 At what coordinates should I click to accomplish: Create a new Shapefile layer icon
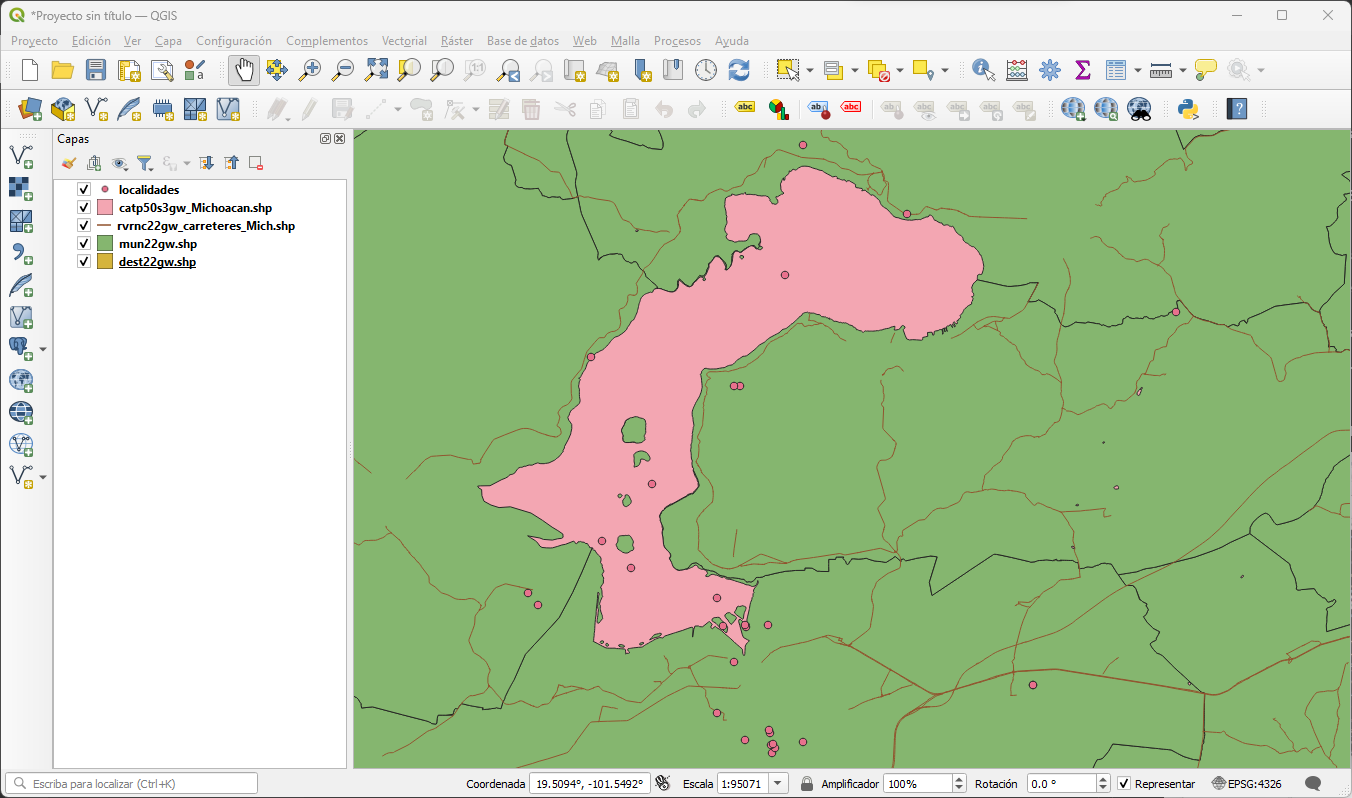click(96, 108)
